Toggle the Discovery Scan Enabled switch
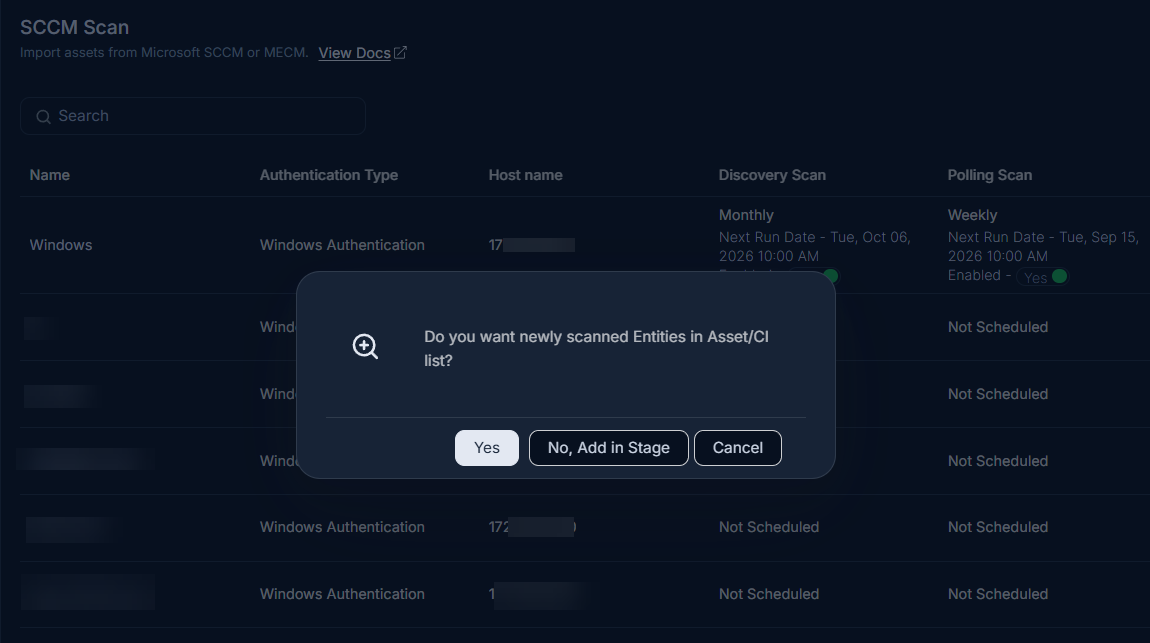1150x643 pixels. pos(830,276)
